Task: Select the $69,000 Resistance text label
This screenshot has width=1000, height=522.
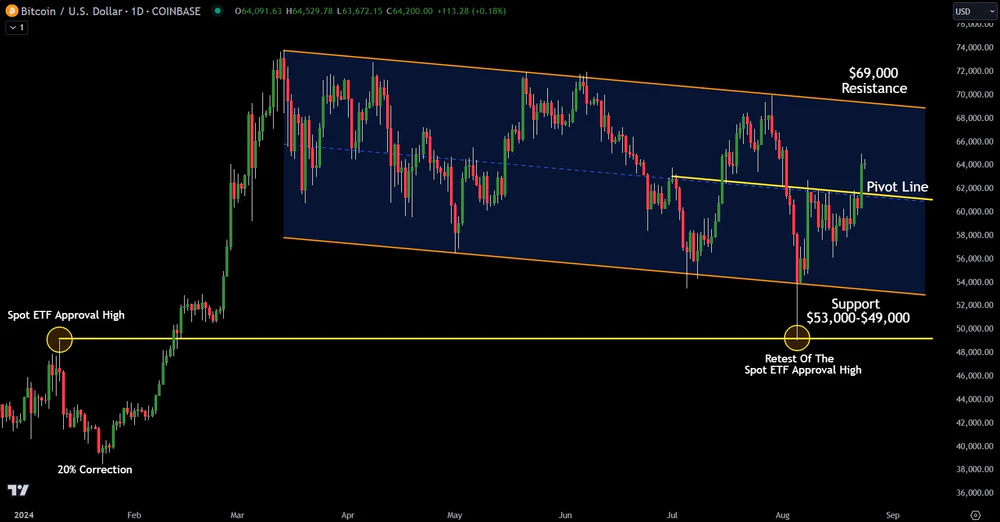Action: click(873, 81)
